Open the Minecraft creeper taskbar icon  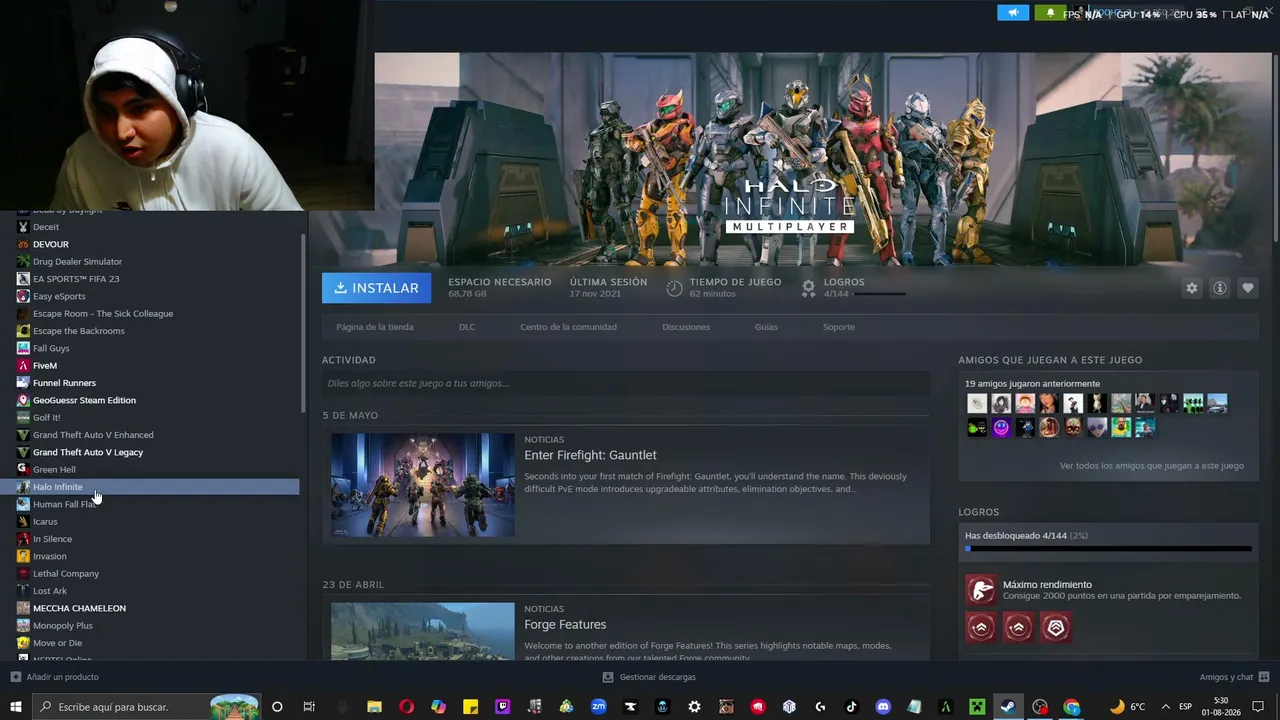click(x=976, y=707)
